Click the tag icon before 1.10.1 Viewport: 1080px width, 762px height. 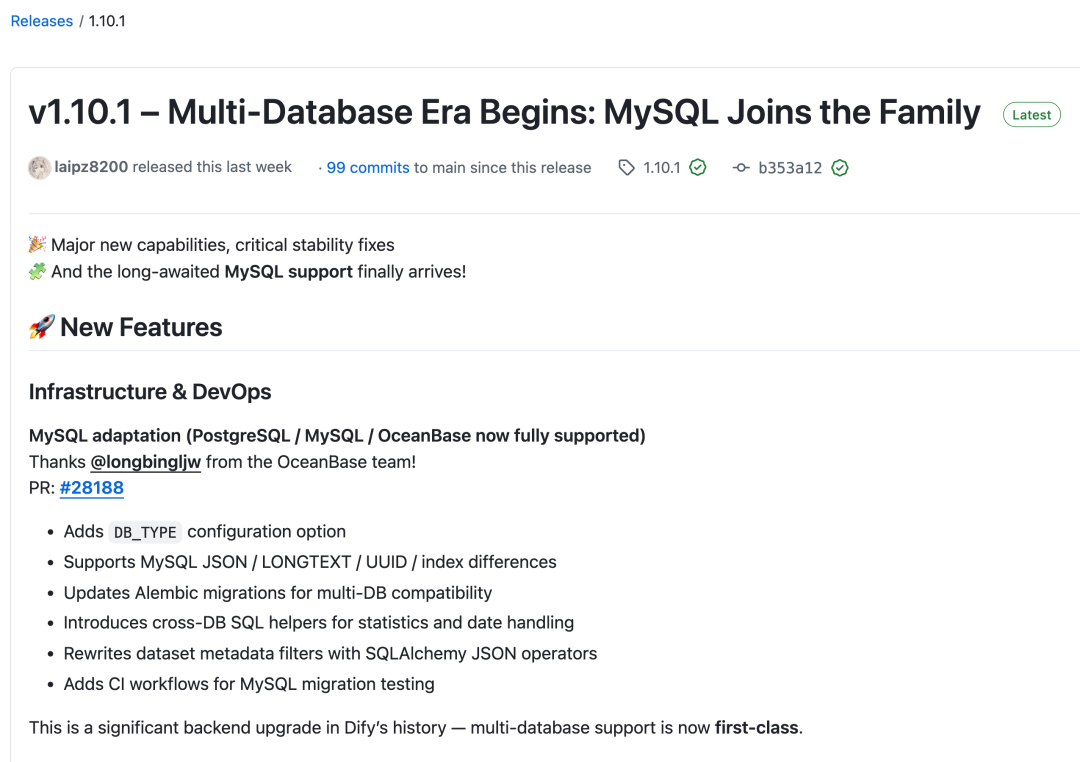627,168
